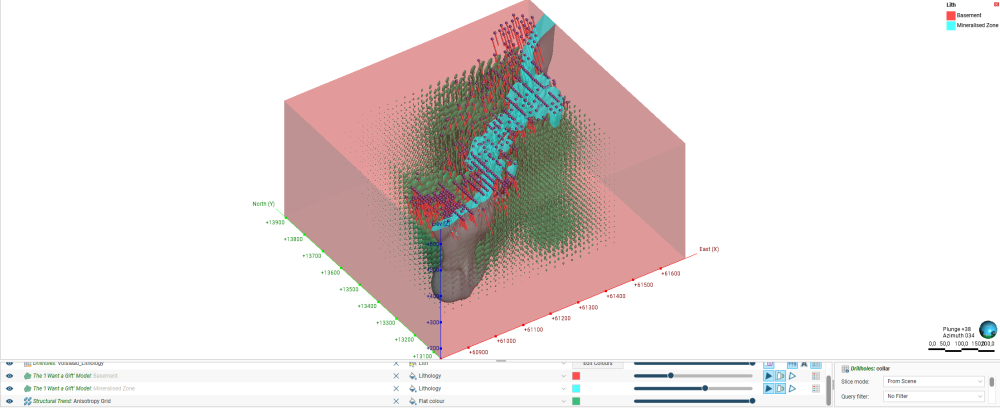Click the Mineralised Zone model volume icon
The image size is (1000, 408).
(x=27, y=388)
